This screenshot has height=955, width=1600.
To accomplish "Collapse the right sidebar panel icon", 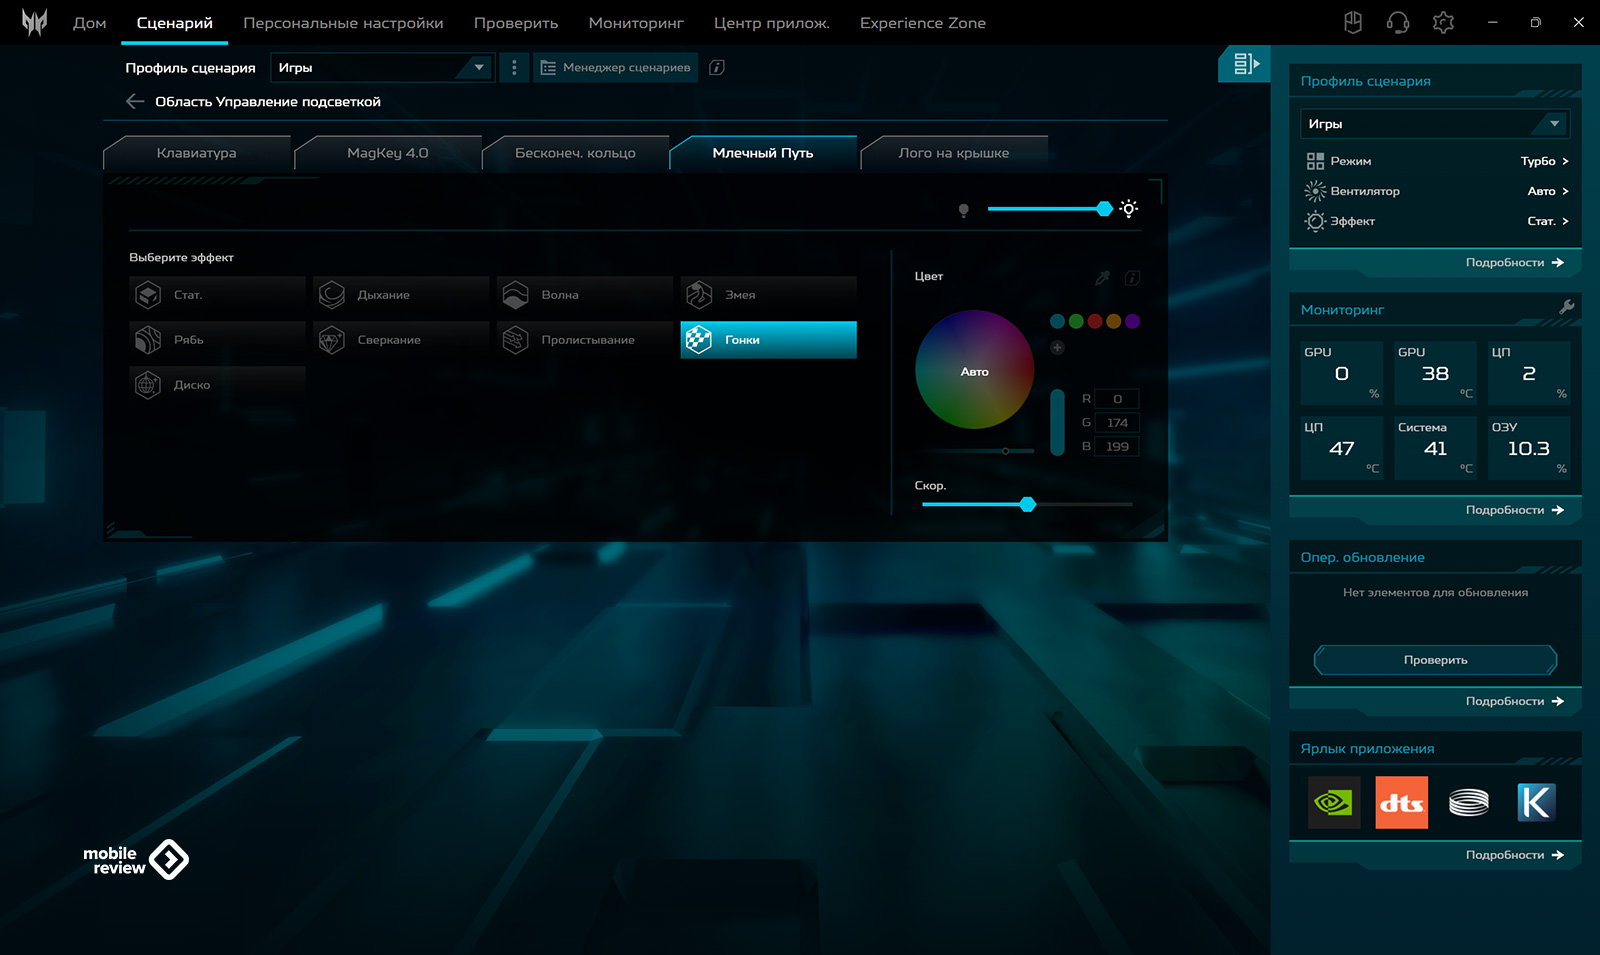I will pyautogui.click(x=1244, y=64).
